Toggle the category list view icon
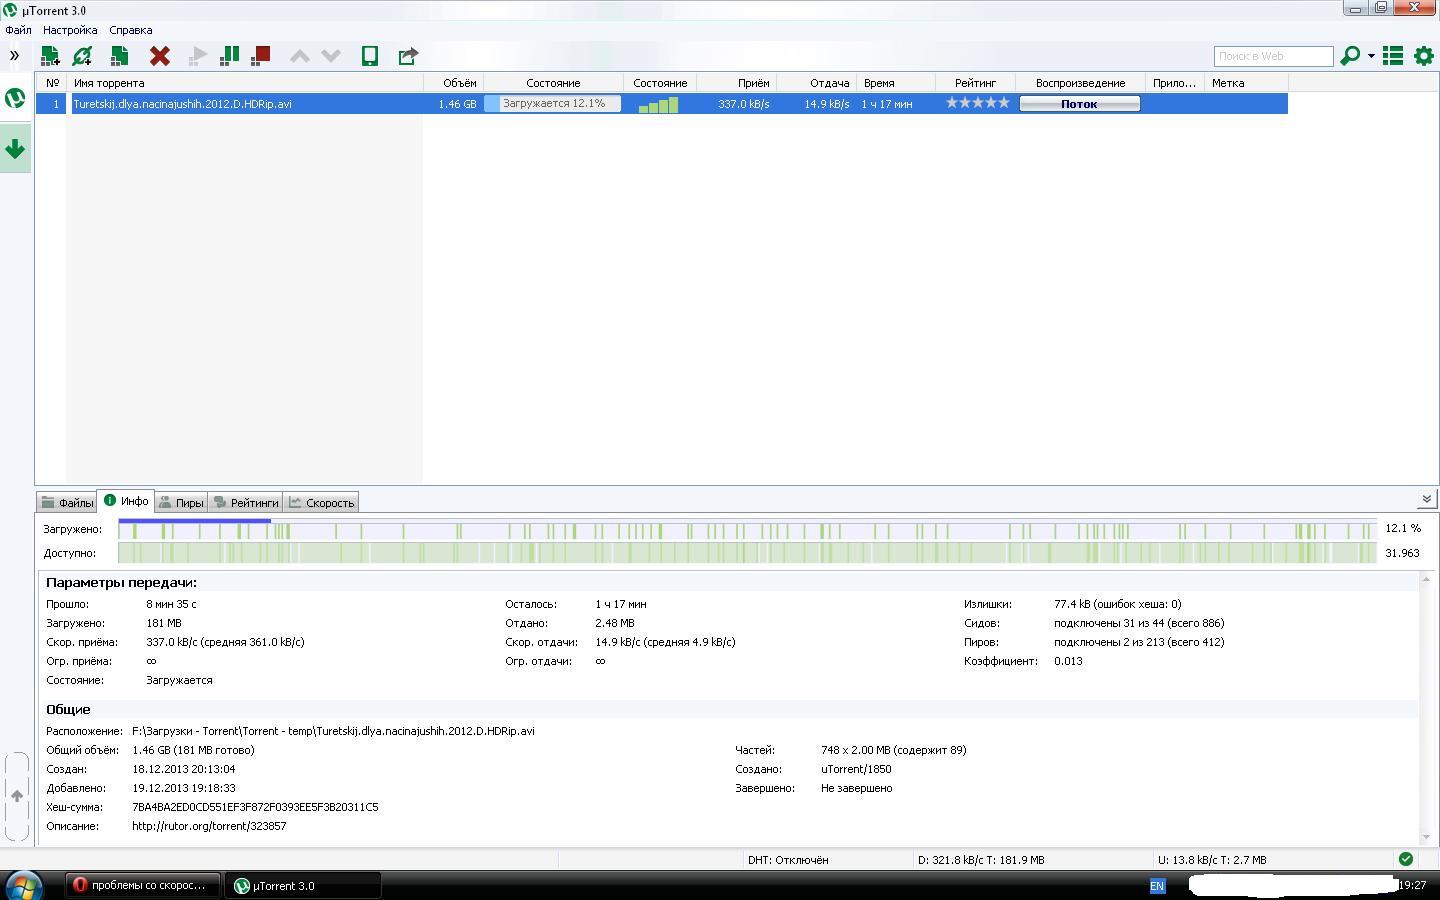The height and width of the screenshot is (900, 1440). click(1393, 56)
